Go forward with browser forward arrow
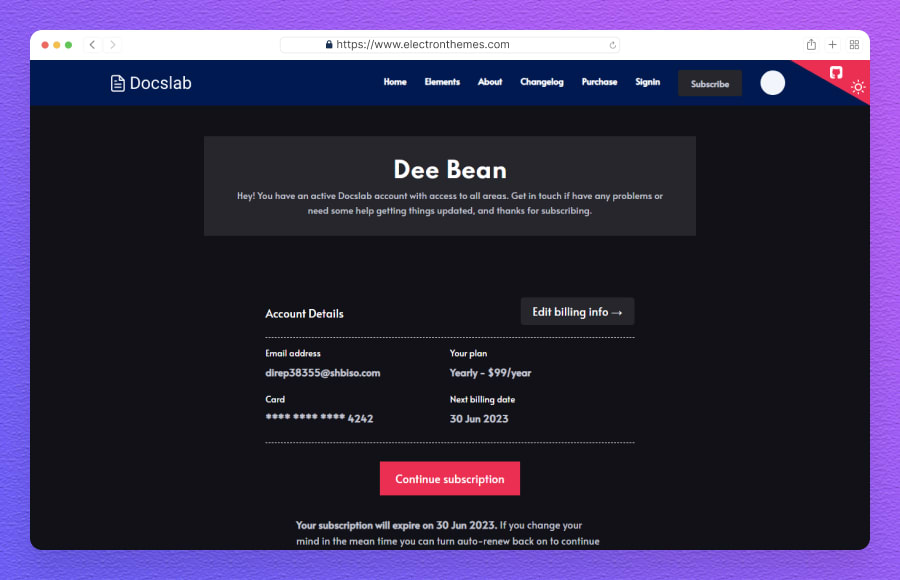 coord(112,45)
